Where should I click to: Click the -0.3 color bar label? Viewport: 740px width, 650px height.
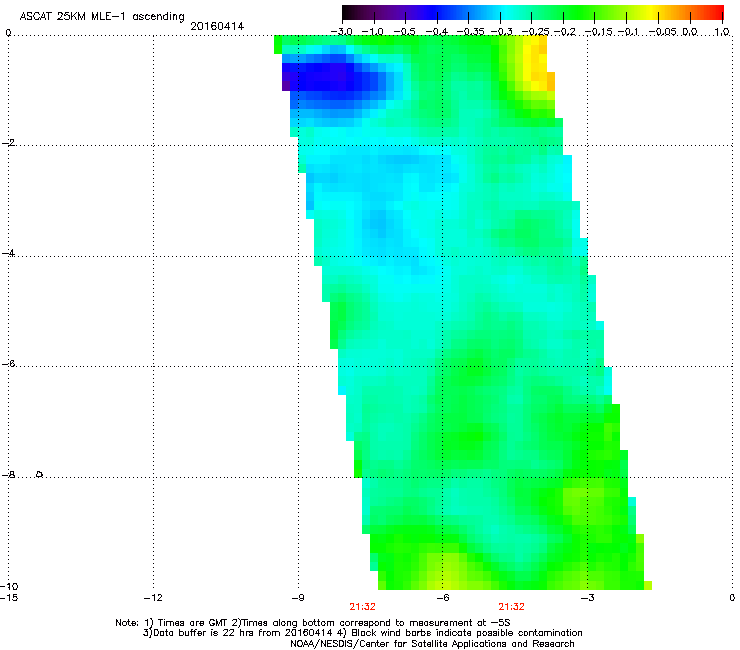coord(502,32)
